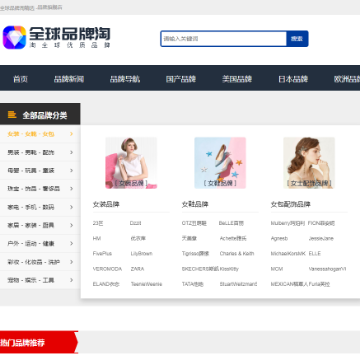Image resolution: width=360 pixels, height=360 pixels.
Task: Open the Vanessahogan brand link
Action: [x=327, y=269]
